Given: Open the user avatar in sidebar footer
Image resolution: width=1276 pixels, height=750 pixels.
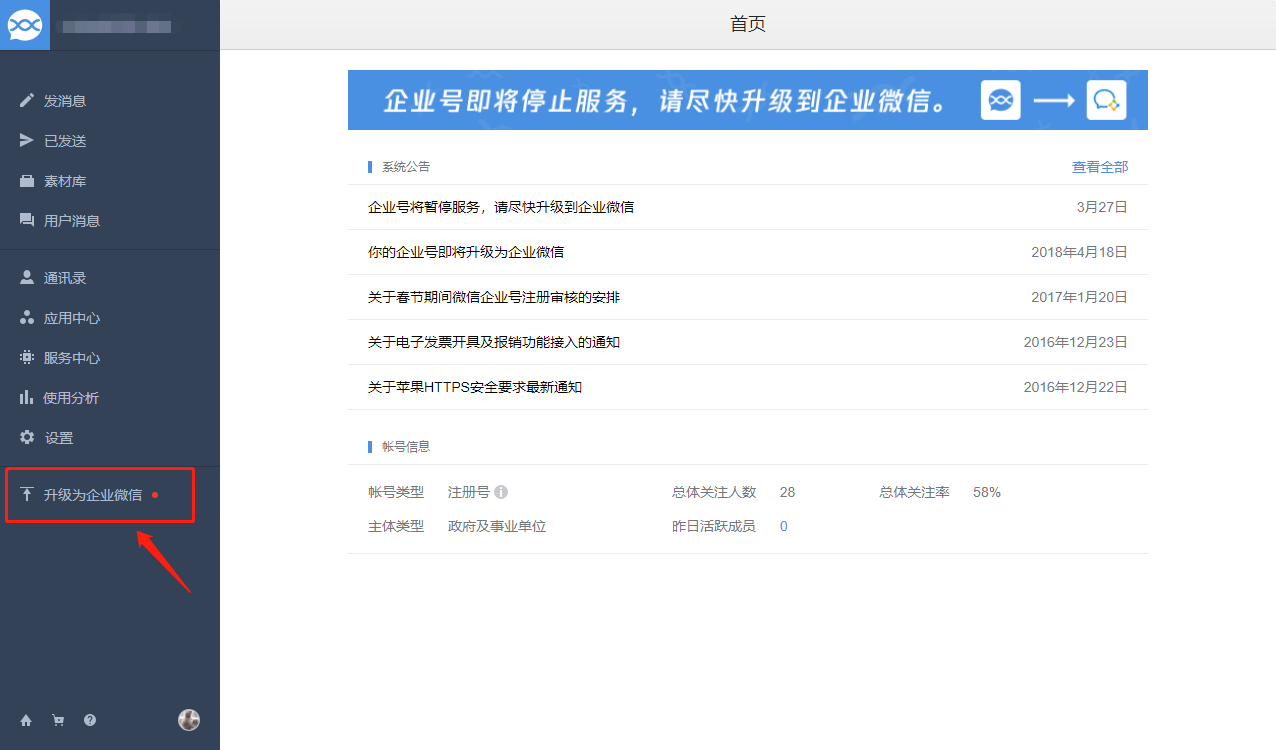Looking at the screenshot, I should click(x=189, y=720).
